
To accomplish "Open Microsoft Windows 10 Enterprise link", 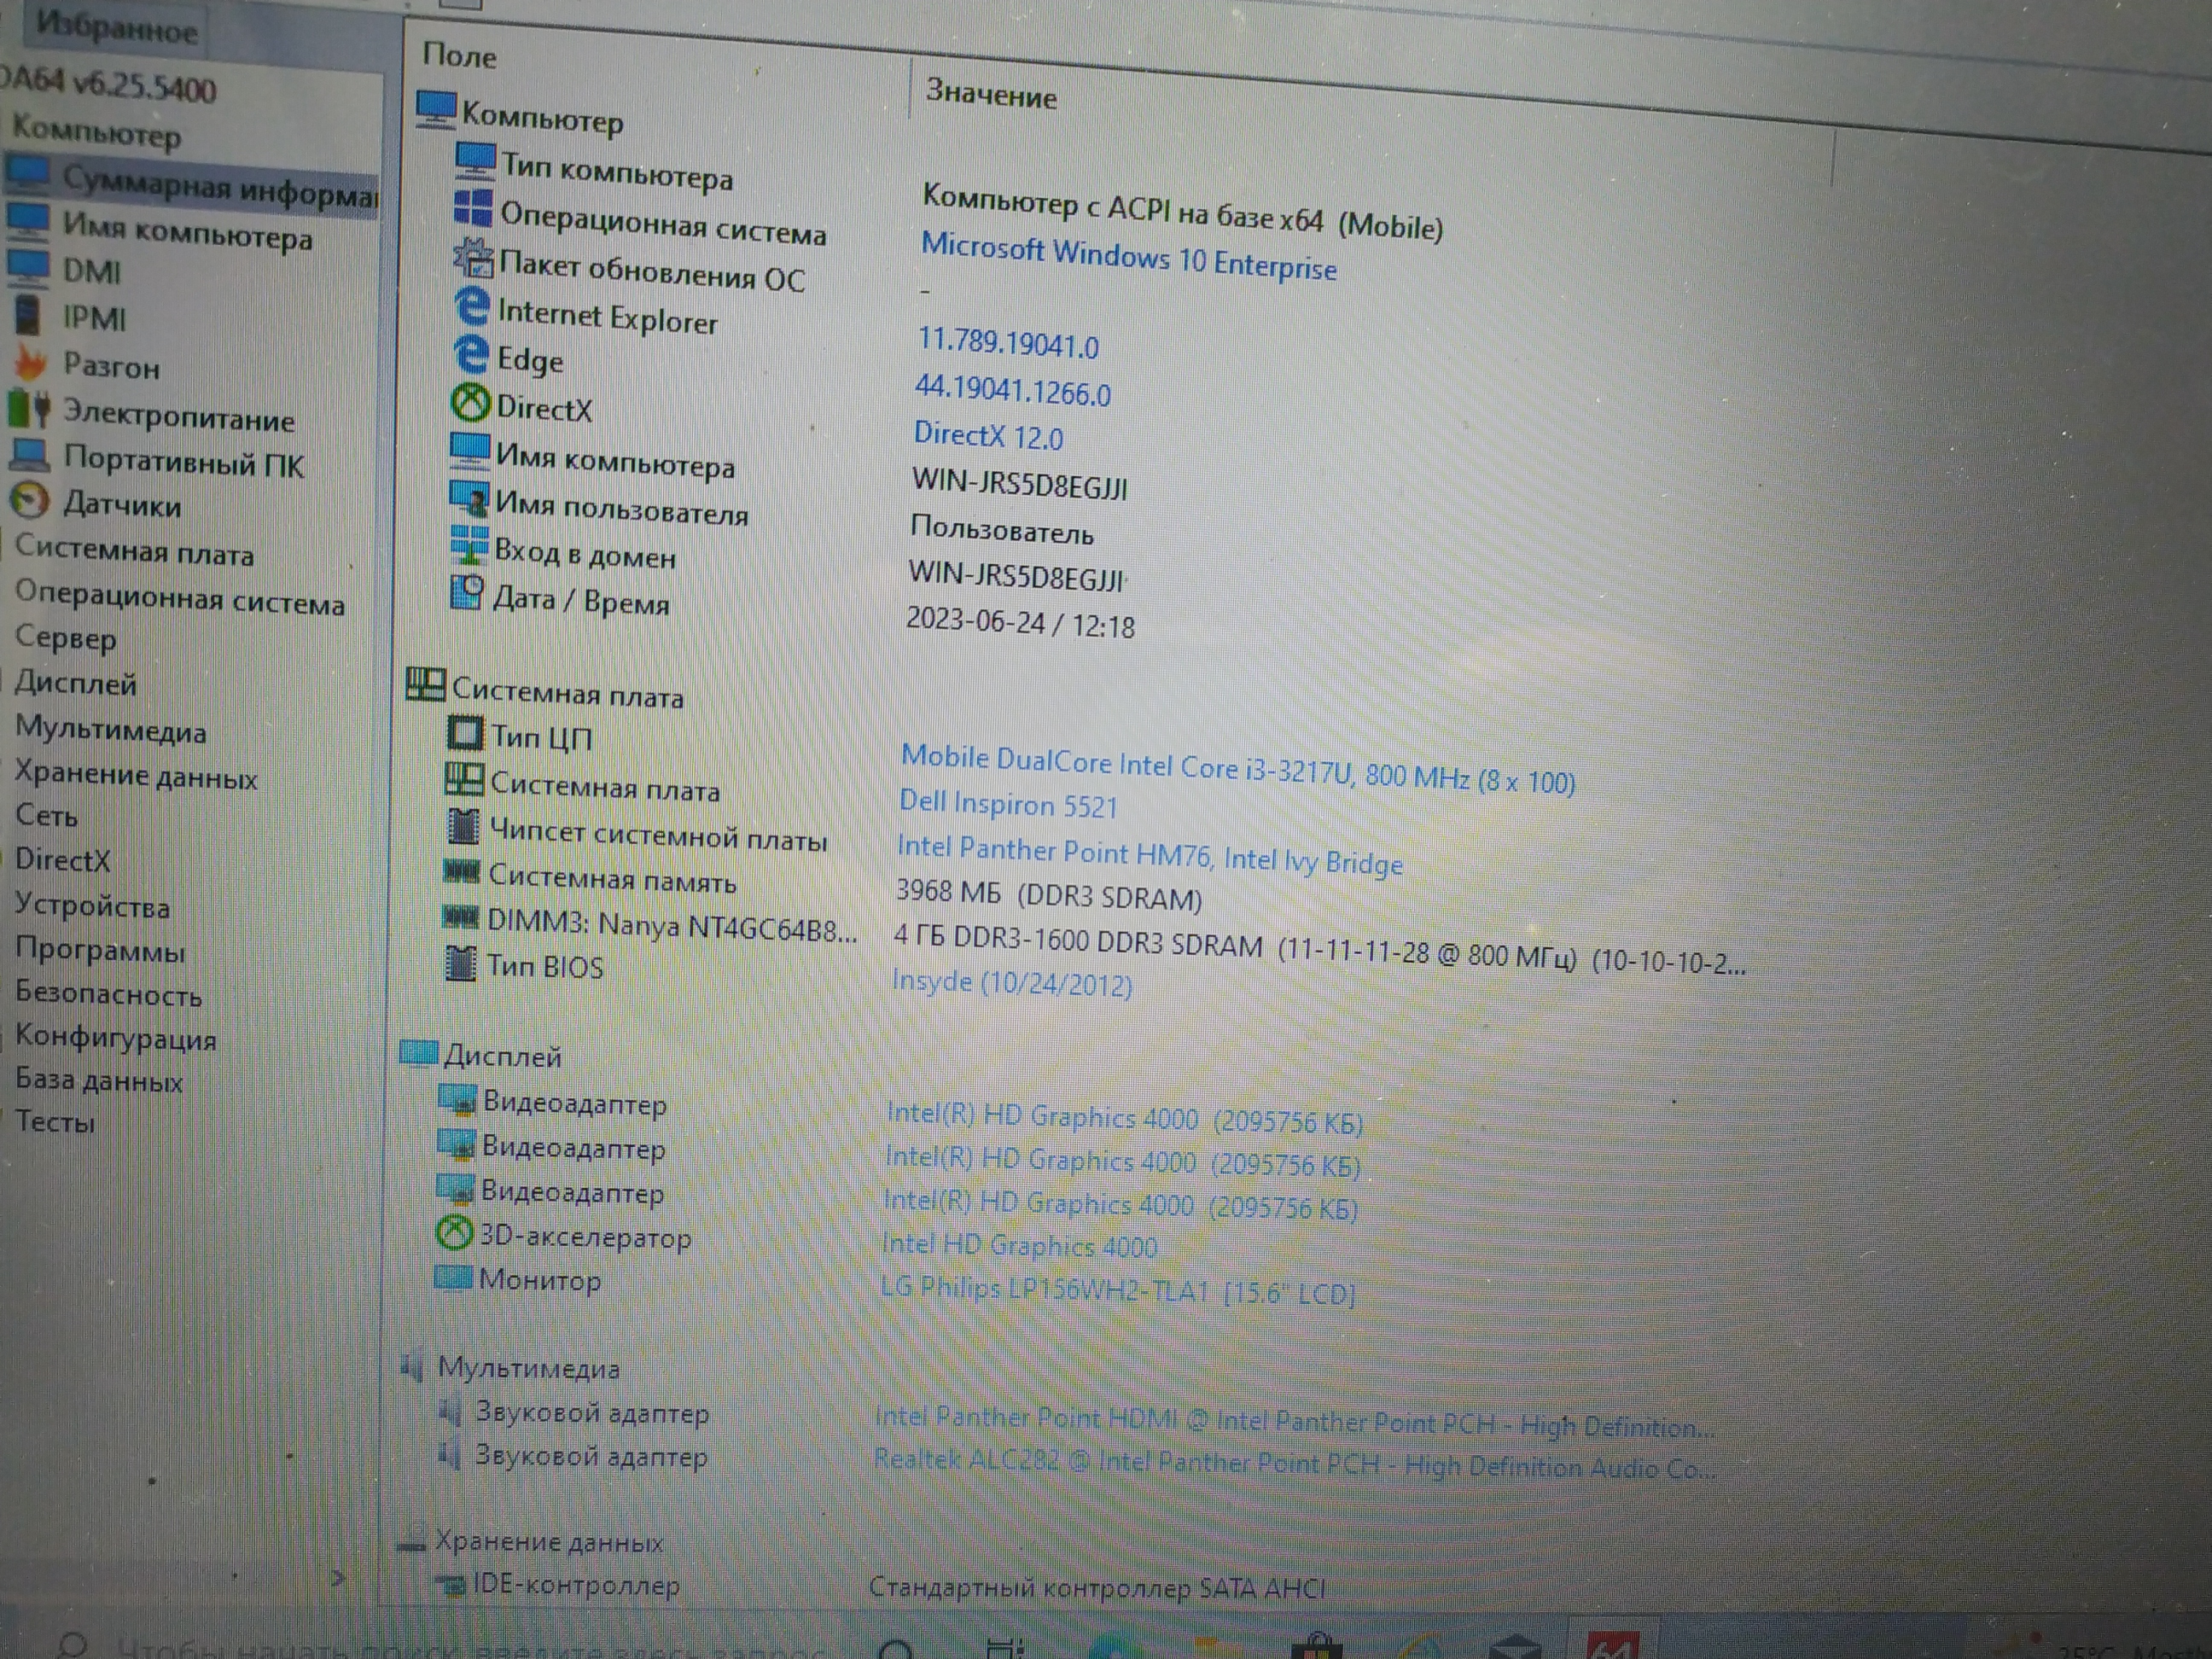I will (1128, 257).
